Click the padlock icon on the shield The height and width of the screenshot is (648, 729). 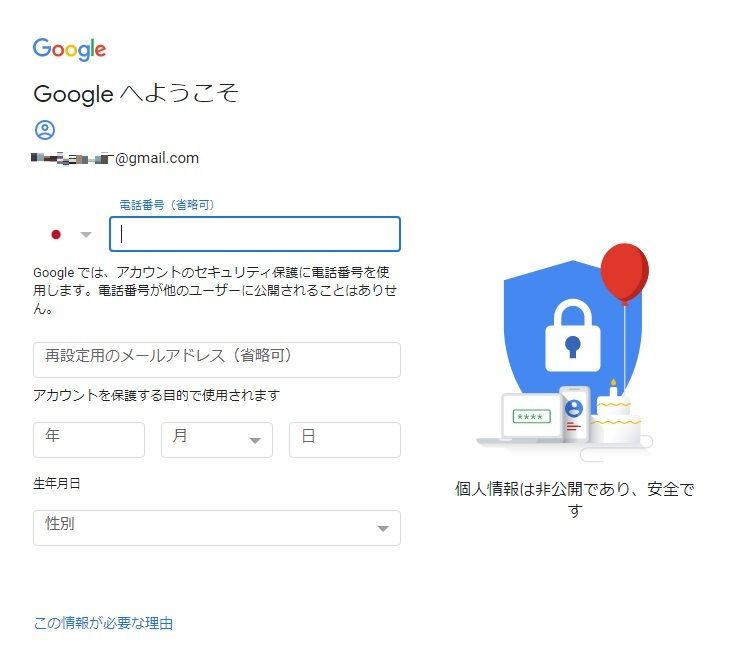(573, 336)
